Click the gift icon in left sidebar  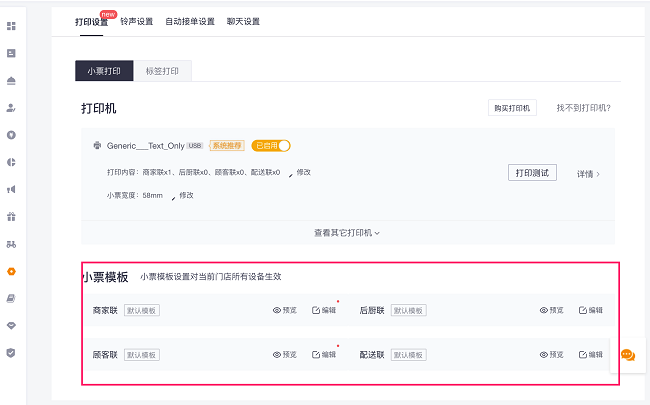pos(11,216)
